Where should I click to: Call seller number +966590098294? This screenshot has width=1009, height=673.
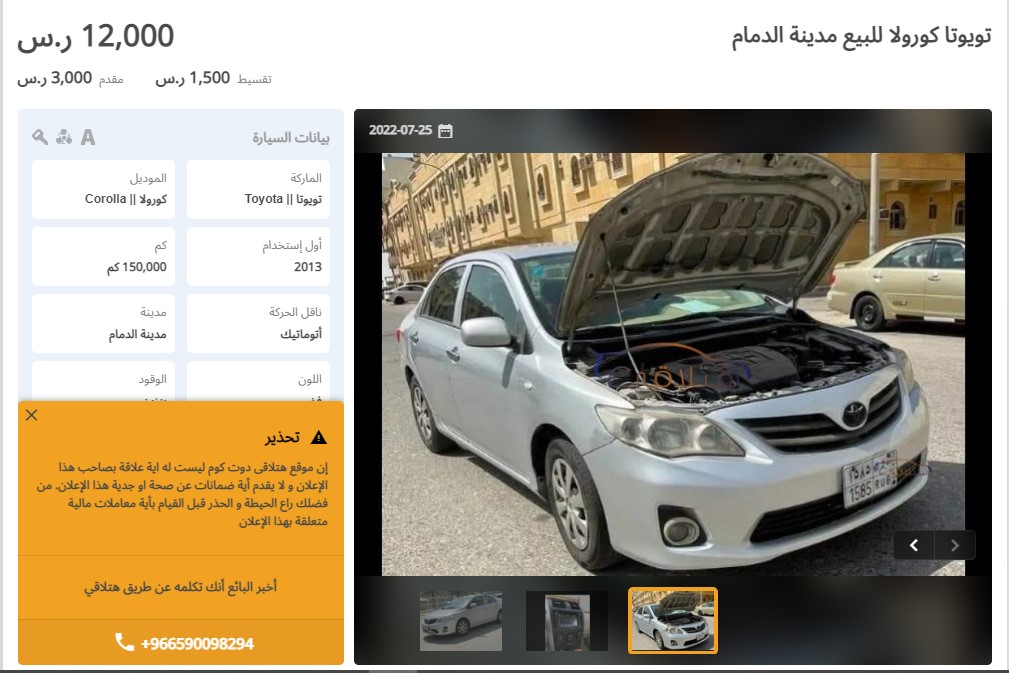pyautogui.click(x=197, y=643)
